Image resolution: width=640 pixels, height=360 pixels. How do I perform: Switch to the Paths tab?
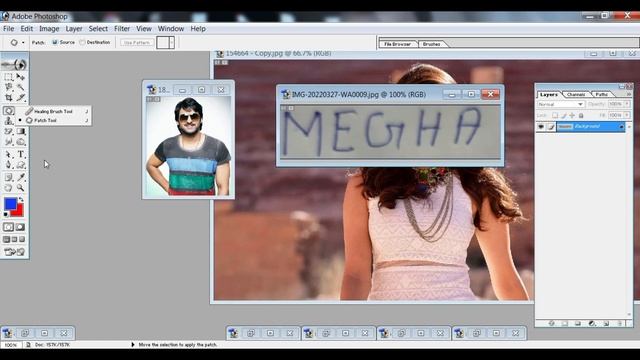[x=602, y=94]
